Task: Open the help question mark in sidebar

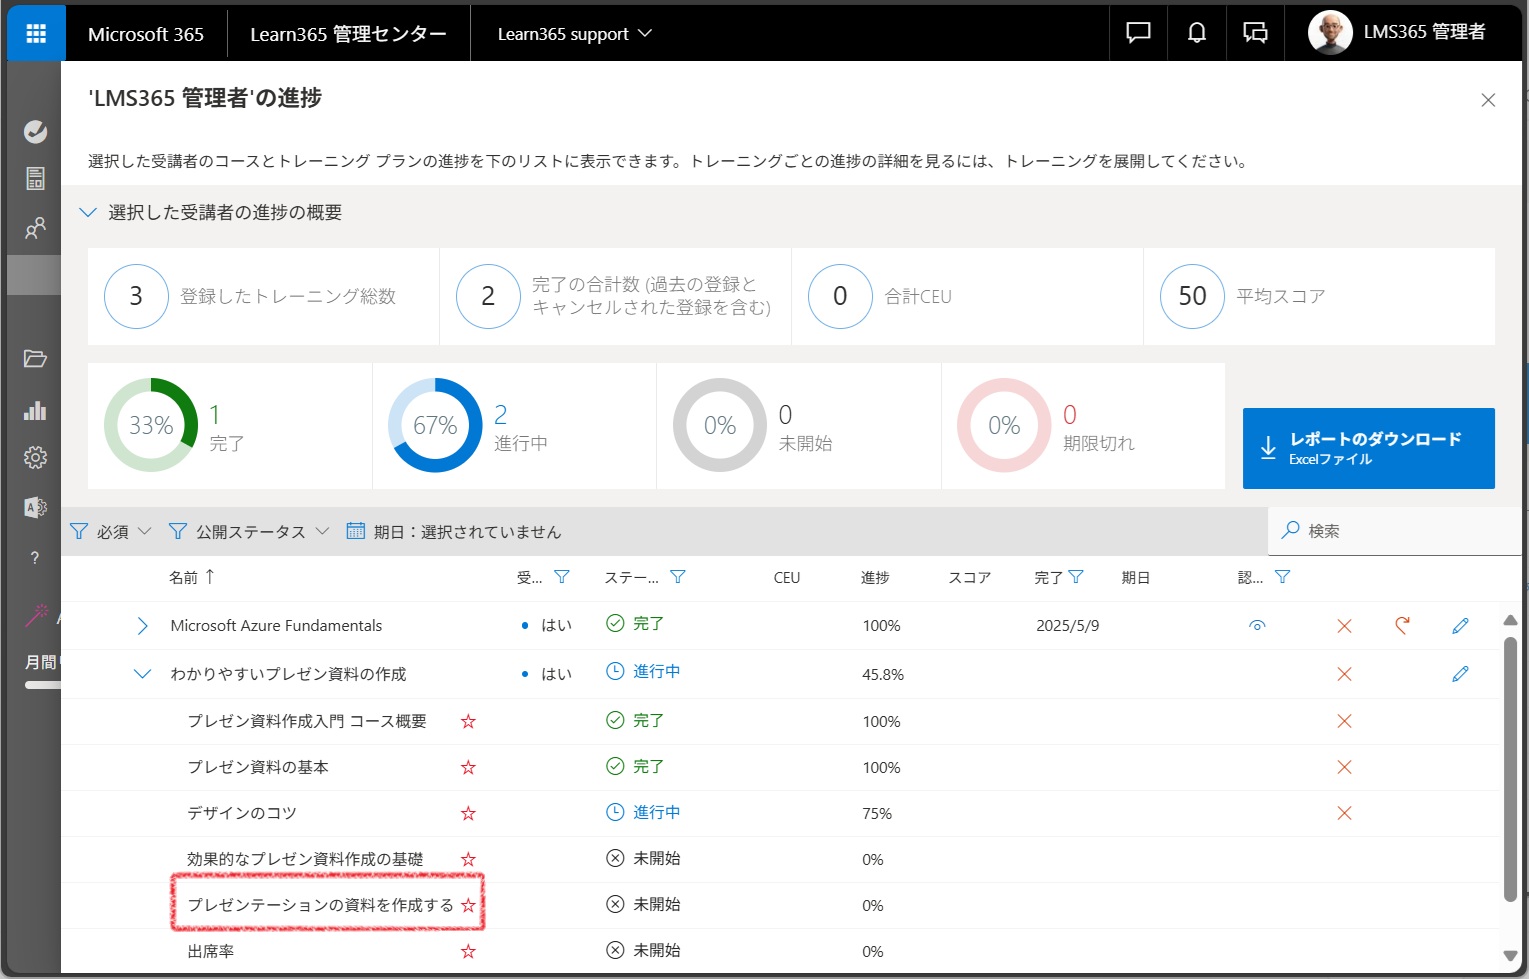Action: [x=35, y=558]
